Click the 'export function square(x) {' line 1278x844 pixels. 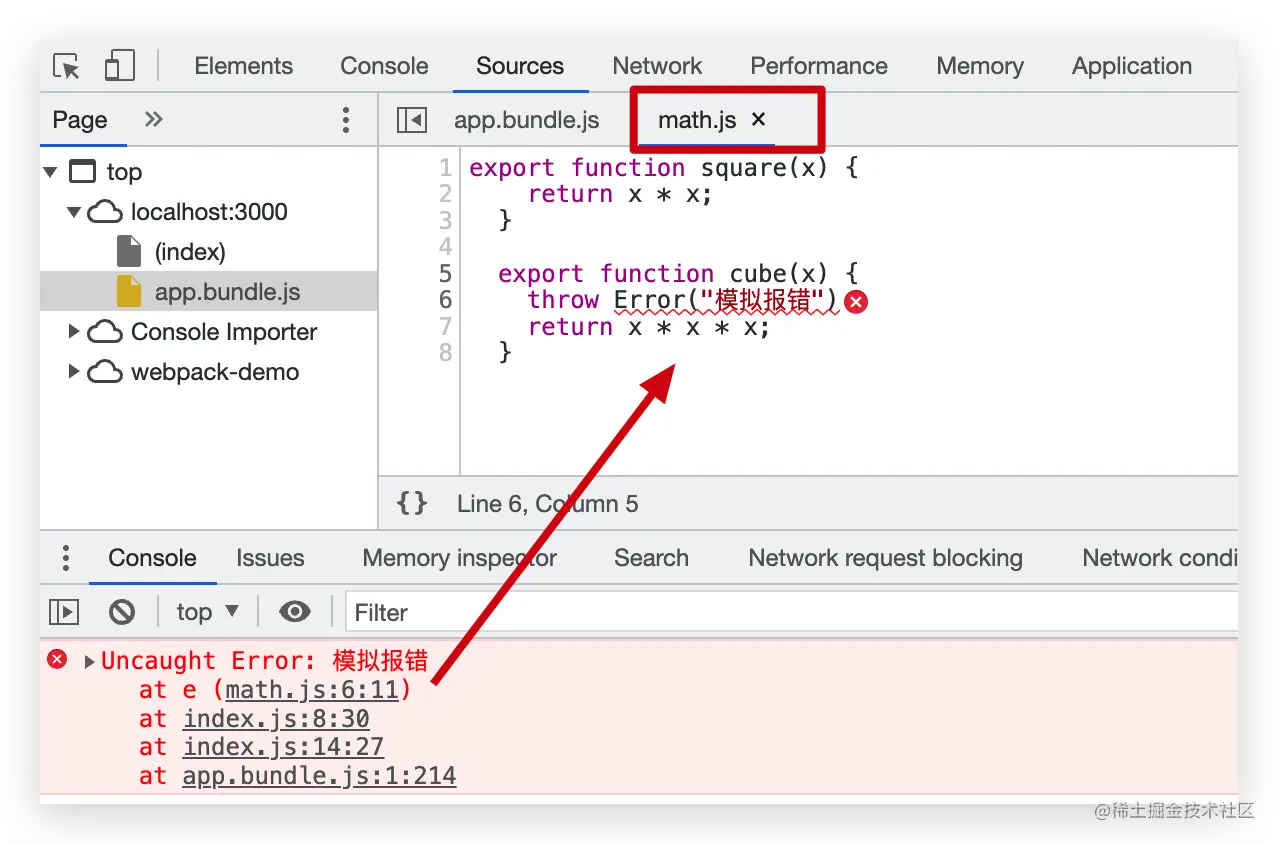pos(664,168)
